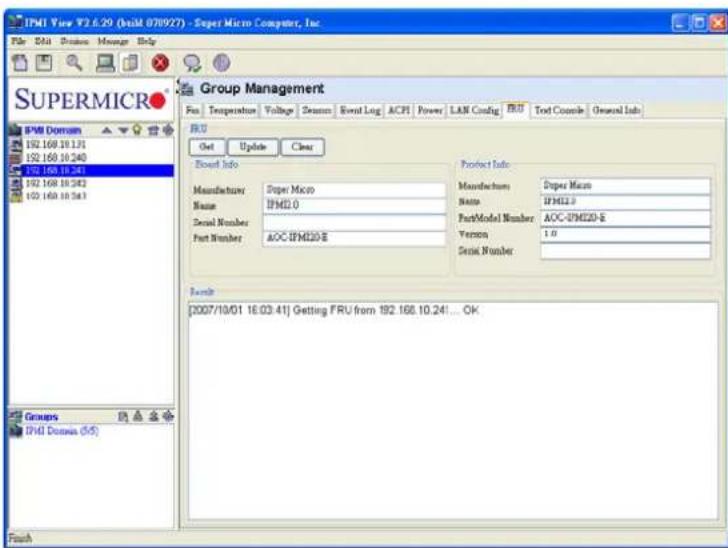
Task: Switch to the Temperature tab
Action: [x=232, y=110]
